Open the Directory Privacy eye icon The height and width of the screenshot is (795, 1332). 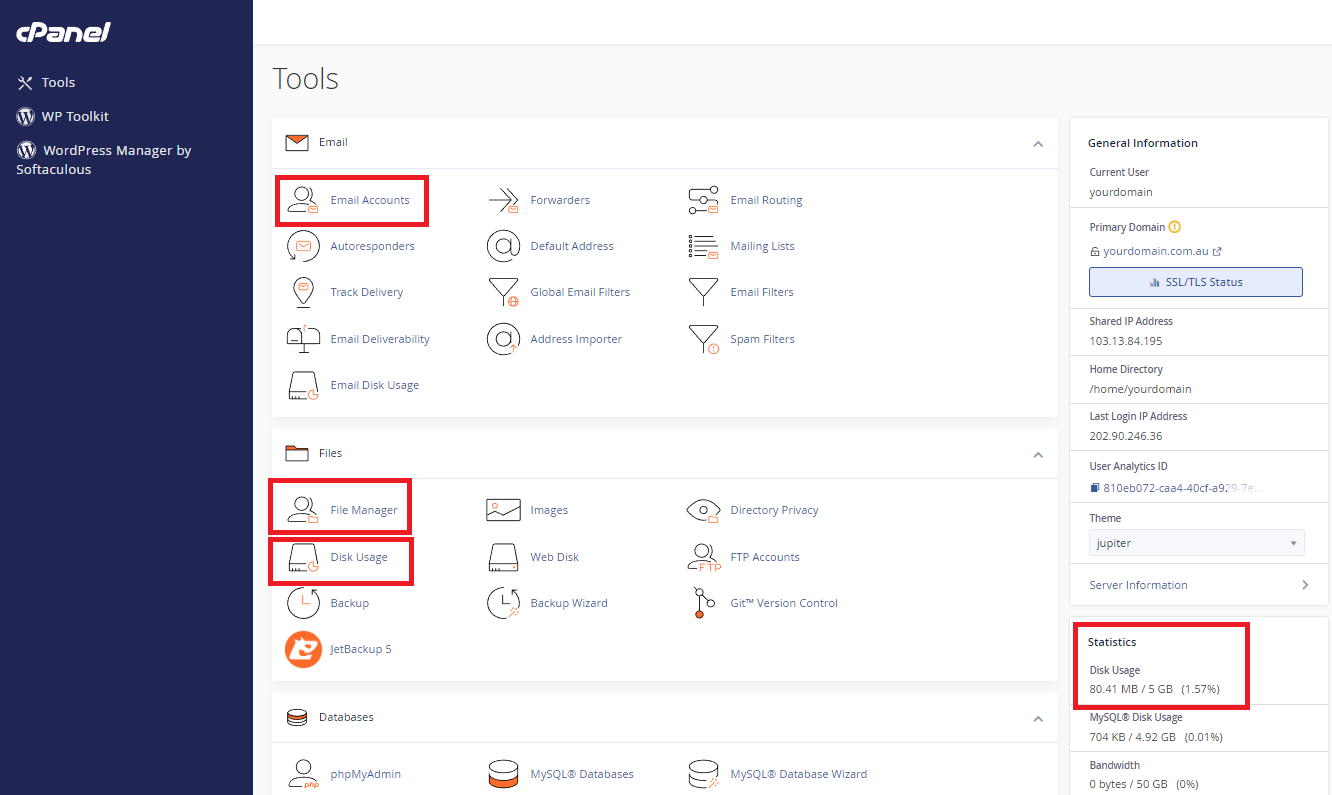tap(704, 510)
